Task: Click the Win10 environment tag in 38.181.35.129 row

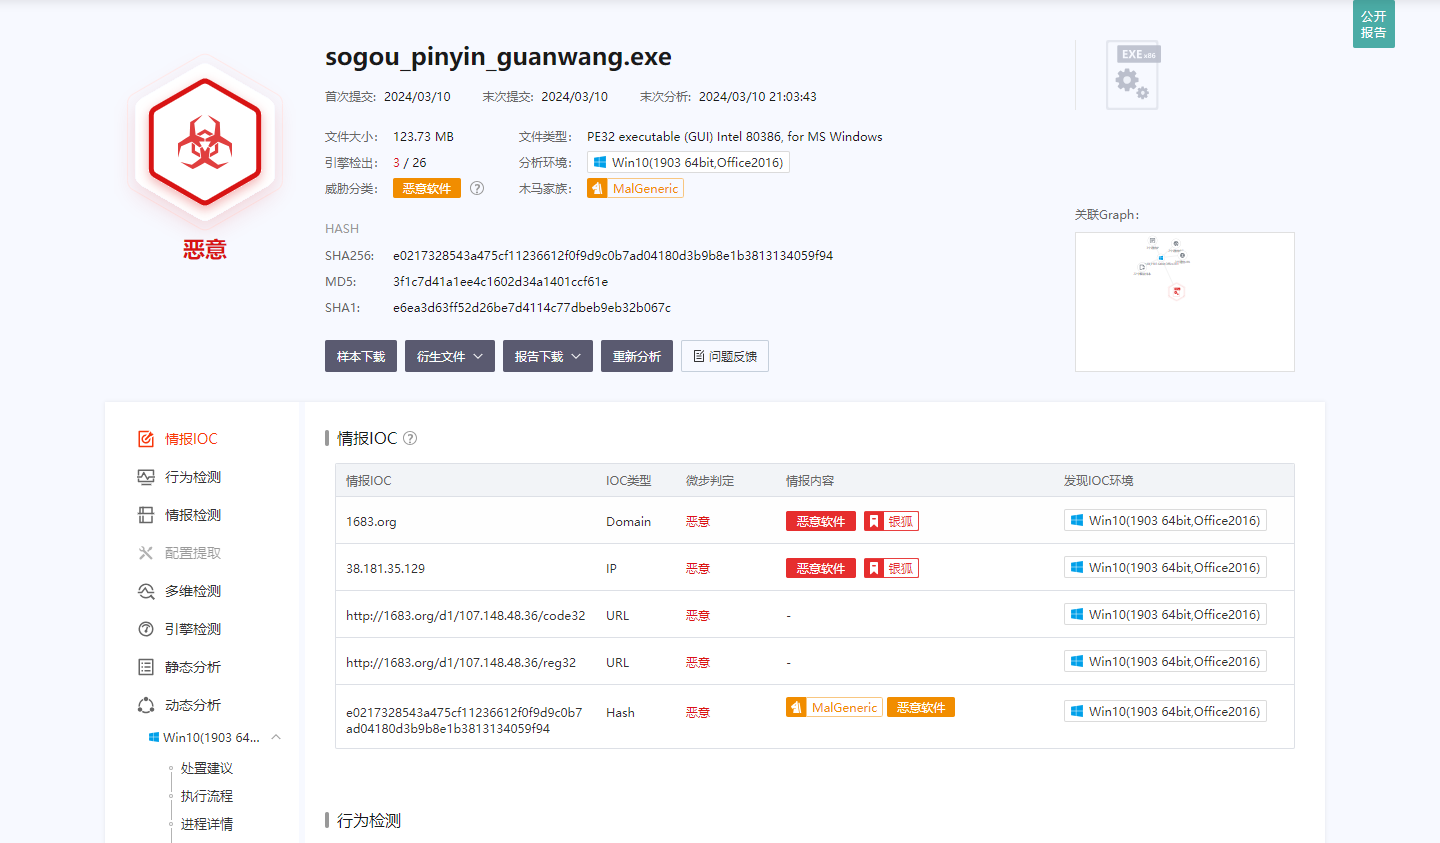Action: (1165, 567)
